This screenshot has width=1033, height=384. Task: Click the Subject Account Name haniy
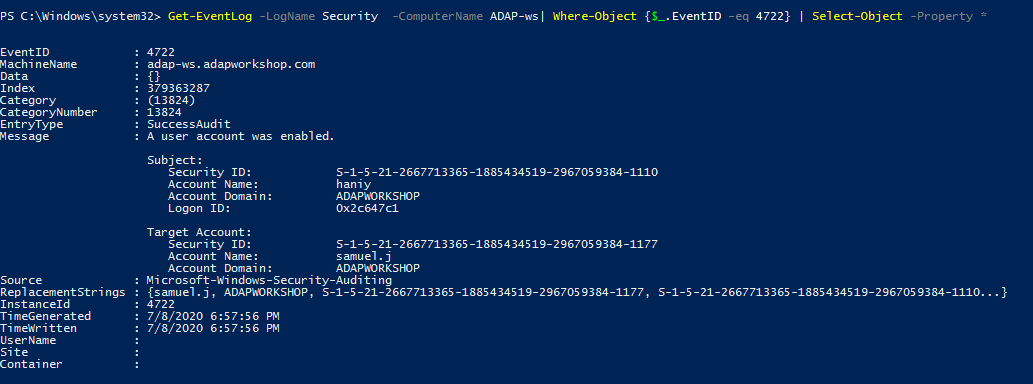[x=354, y=184]
